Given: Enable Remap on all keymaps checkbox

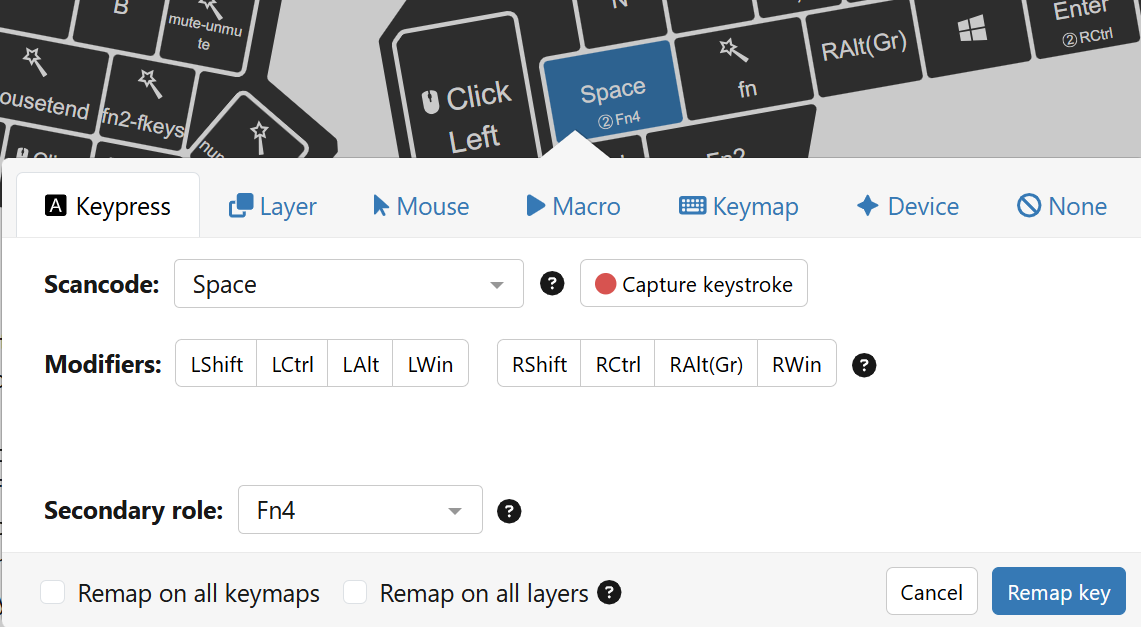Looking at the screenshot, I should click(x=53, y=593).
